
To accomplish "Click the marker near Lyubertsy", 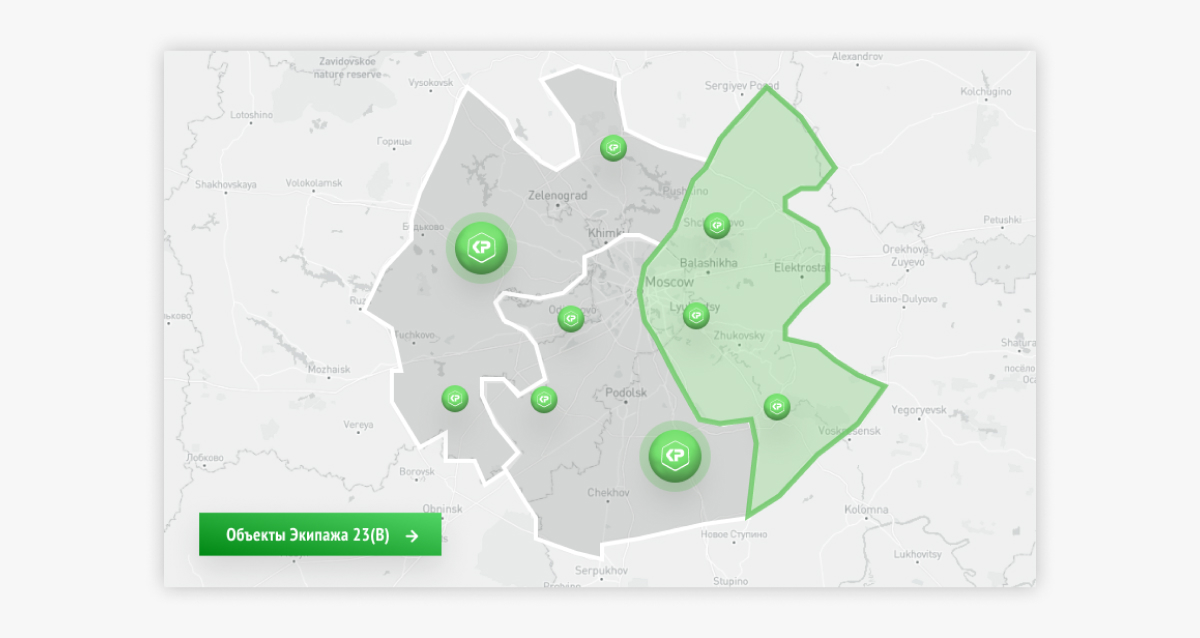I will tap(696, 316).
